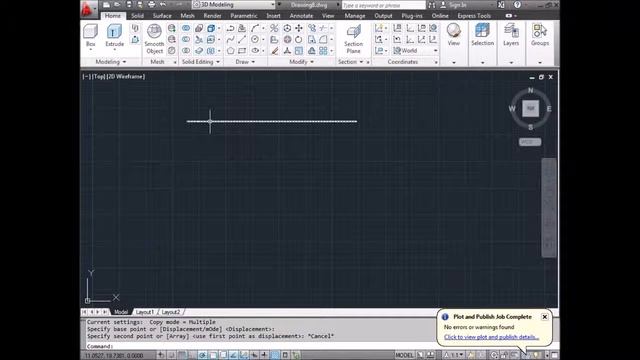Activate the Section Plane tool
Viewport: 640px width, 360px height.
click(353, 39)
